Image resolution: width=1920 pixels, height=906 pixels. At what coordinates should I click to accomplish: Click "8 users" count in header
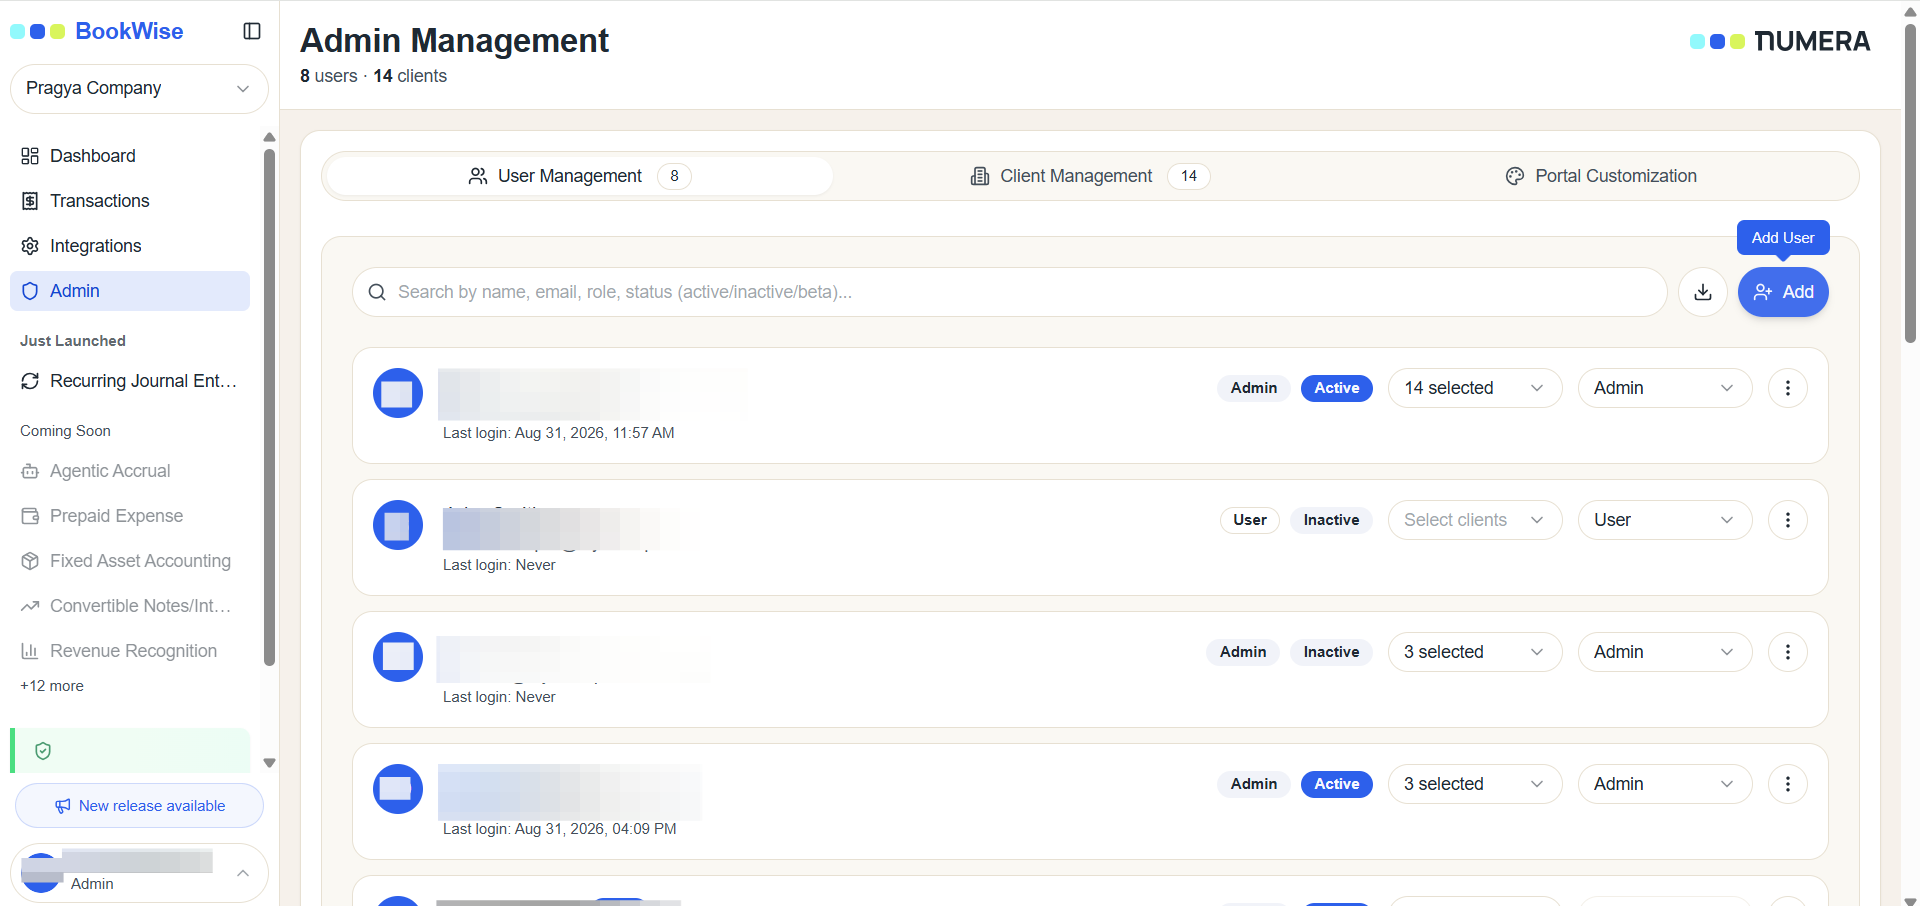(x=329, y=76)
